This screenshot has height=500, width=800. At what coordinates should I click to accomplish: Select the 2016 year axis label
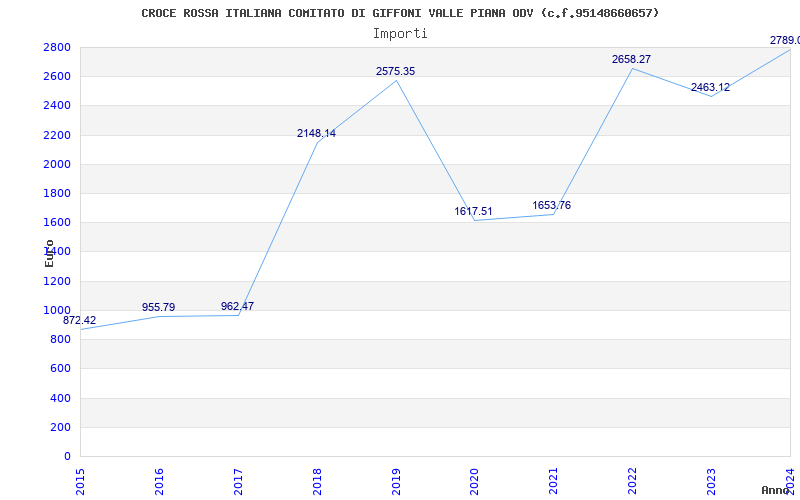159,482
